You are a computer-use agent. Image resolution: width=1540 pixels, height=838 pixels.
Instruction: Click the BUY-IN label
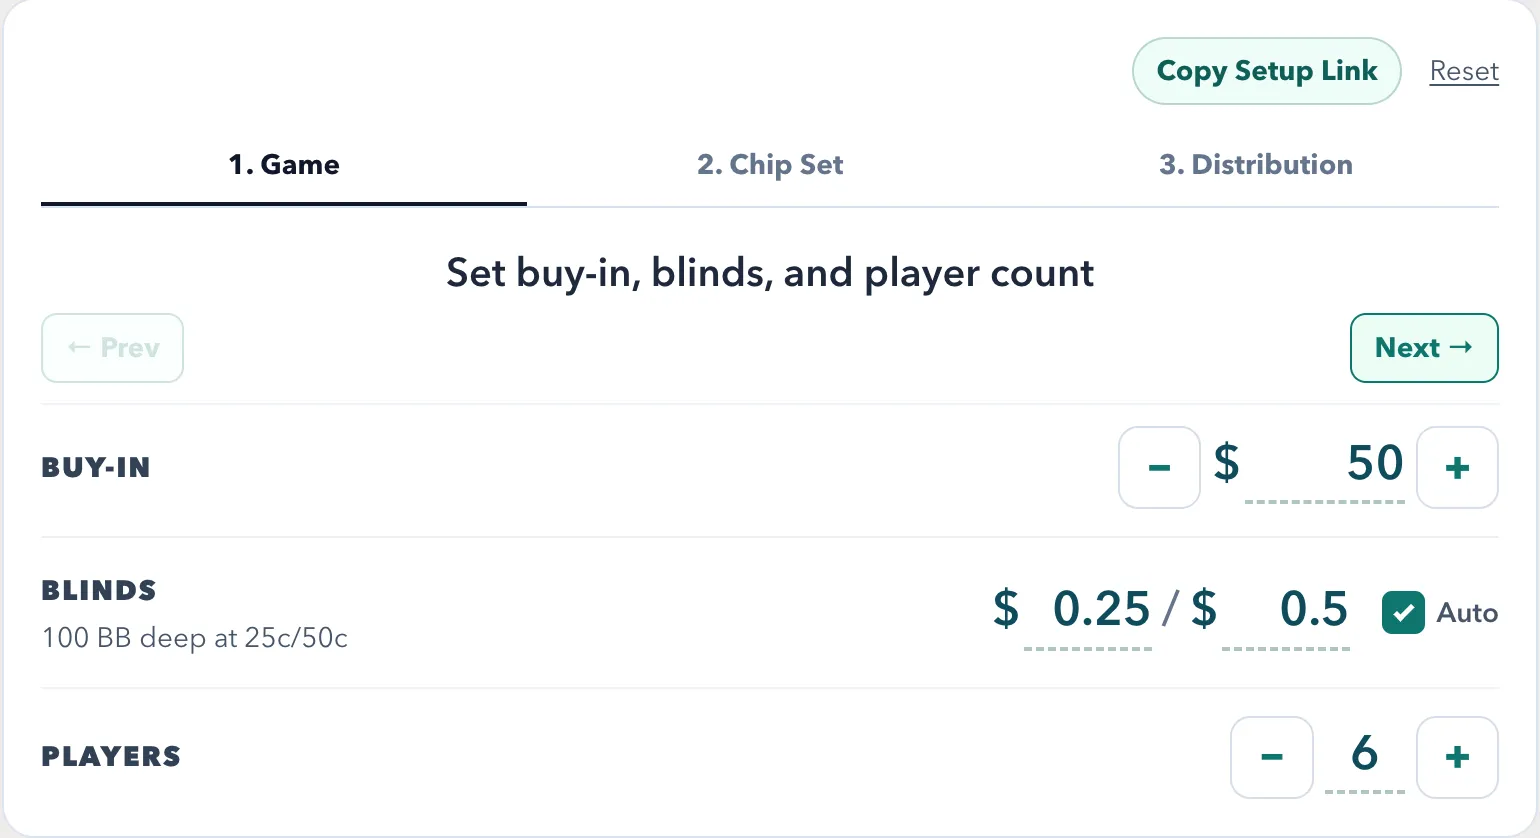(96, 468)
